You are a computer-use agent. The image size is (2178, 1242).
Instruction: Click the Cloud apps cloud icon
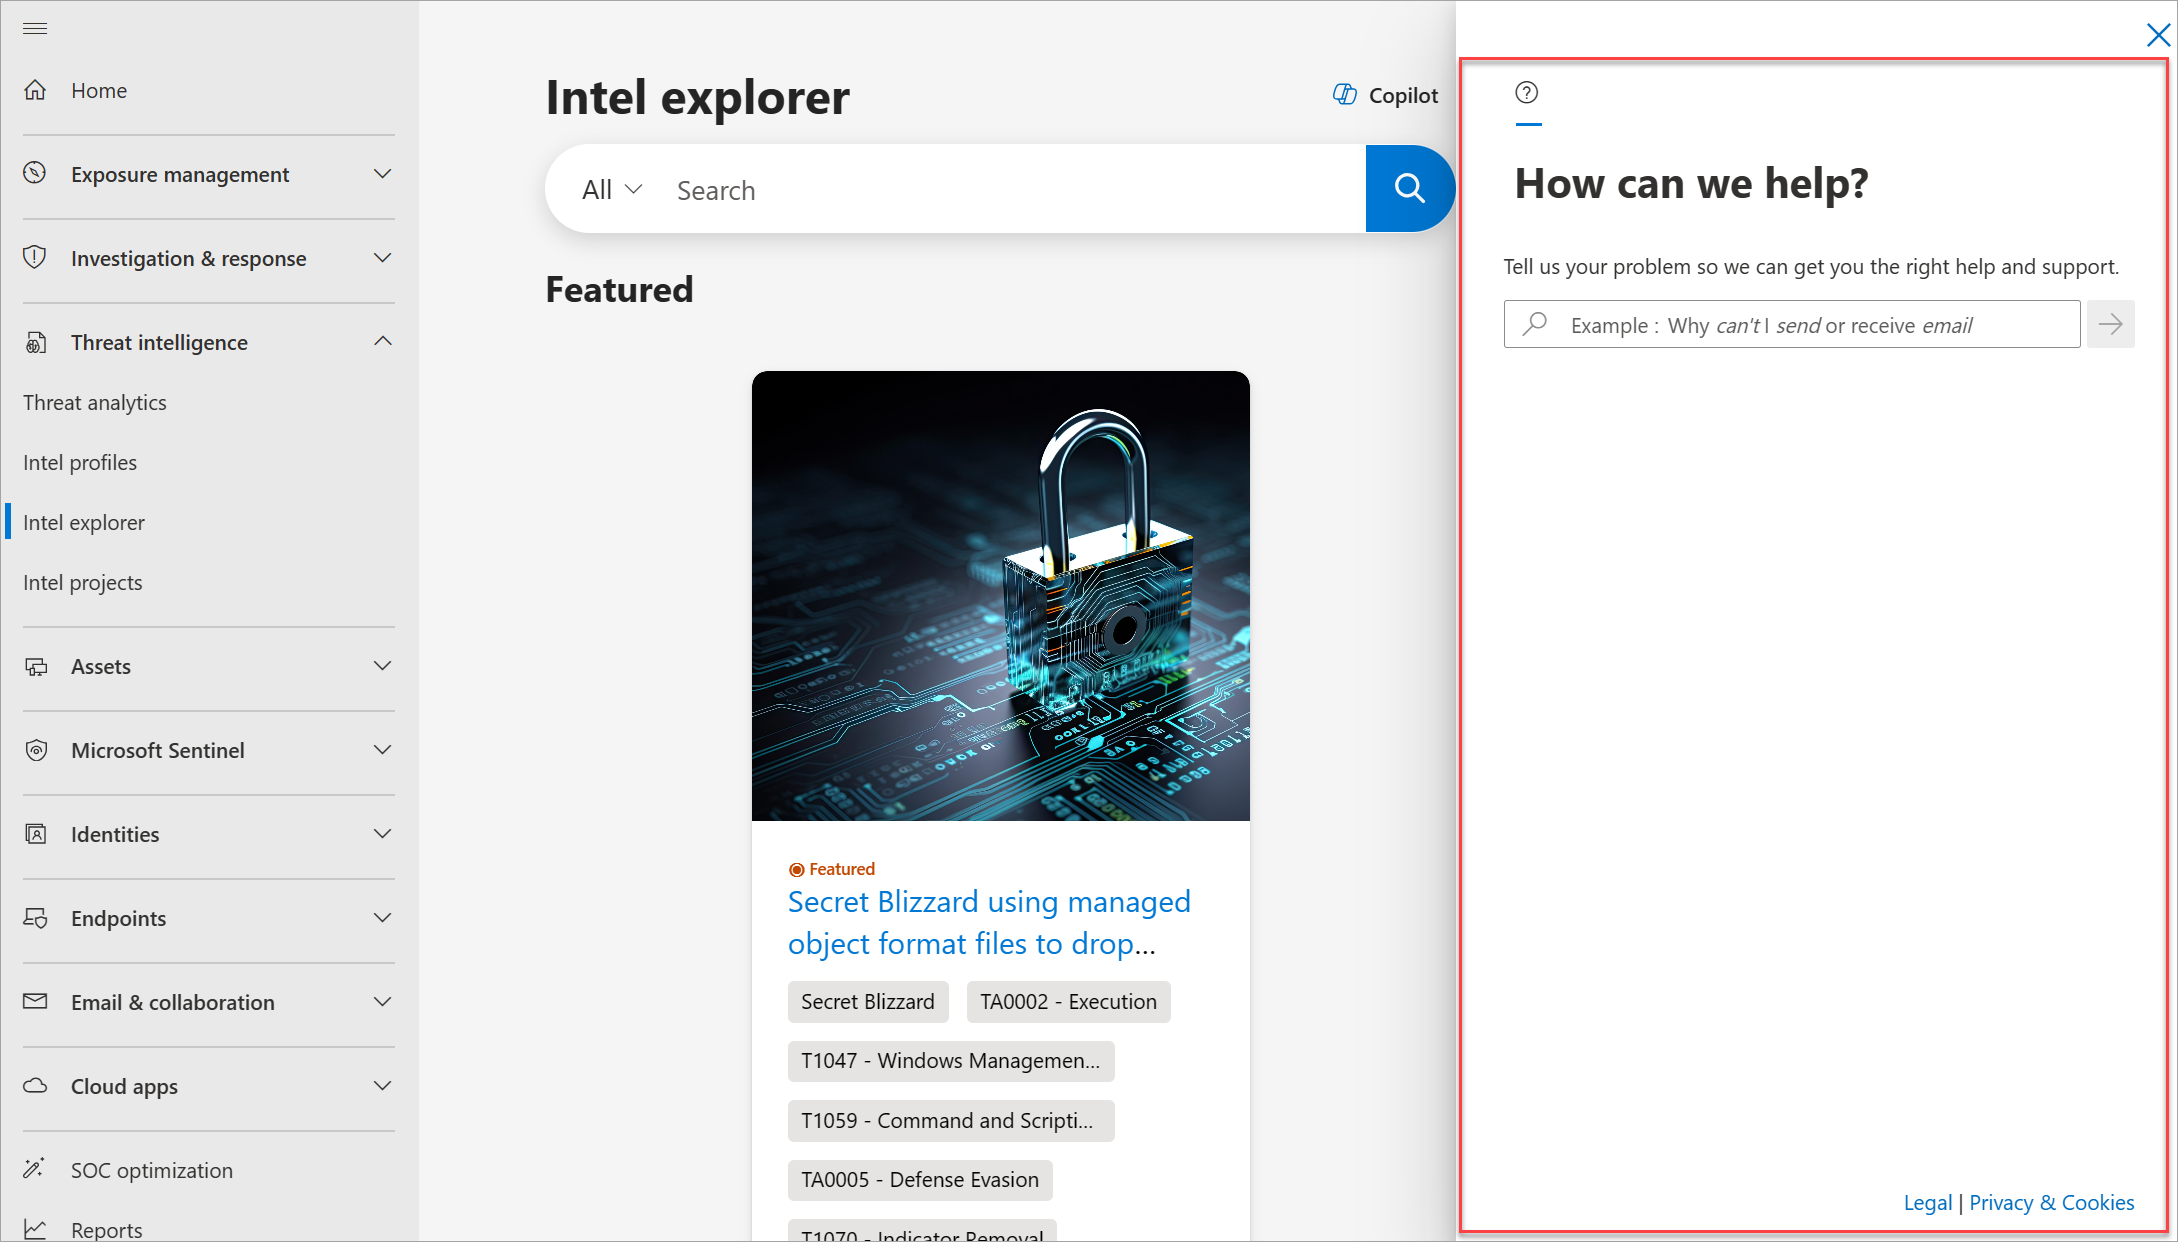36,1085
